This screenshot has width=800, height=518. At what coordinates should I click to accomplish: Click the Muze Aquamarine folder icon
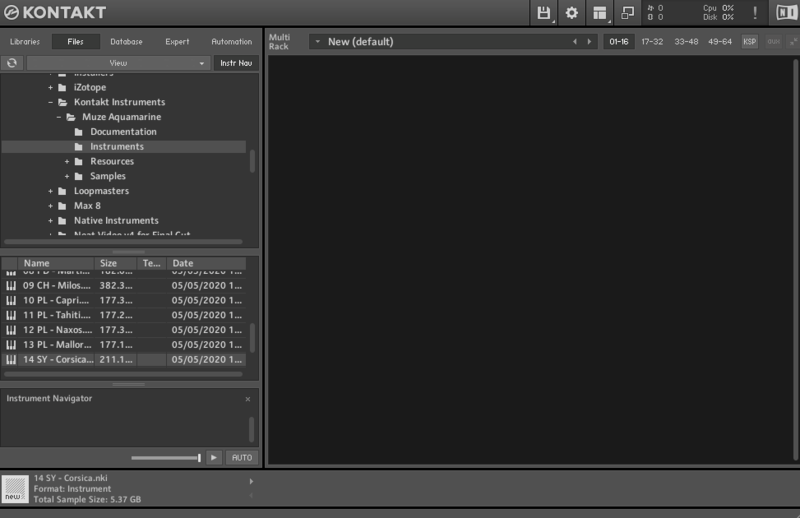[x=71, y=117]
